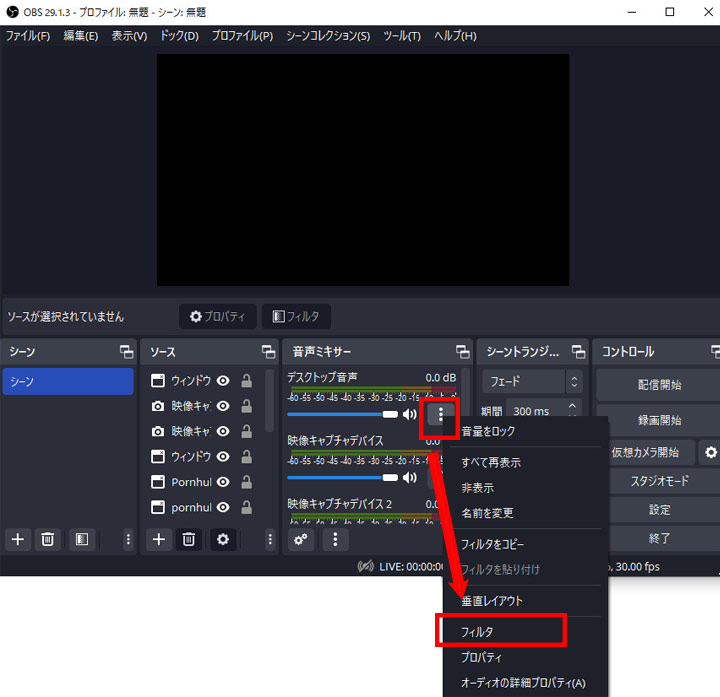Click 配信開始 to start streaming

point(658,385)
